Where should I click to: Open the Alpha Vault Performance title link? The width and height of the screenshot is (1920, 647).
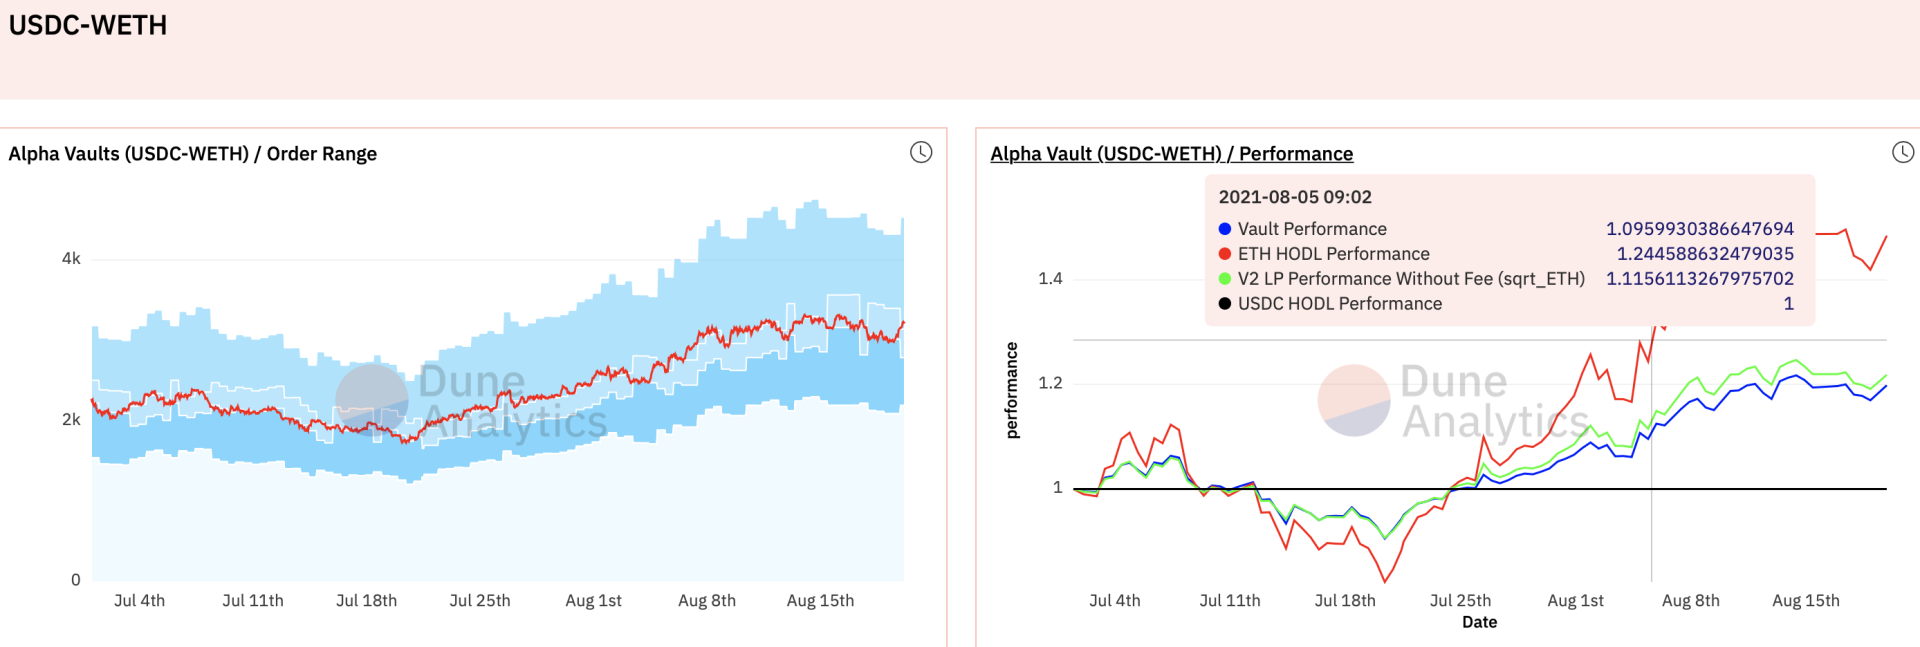(1171, 154)
